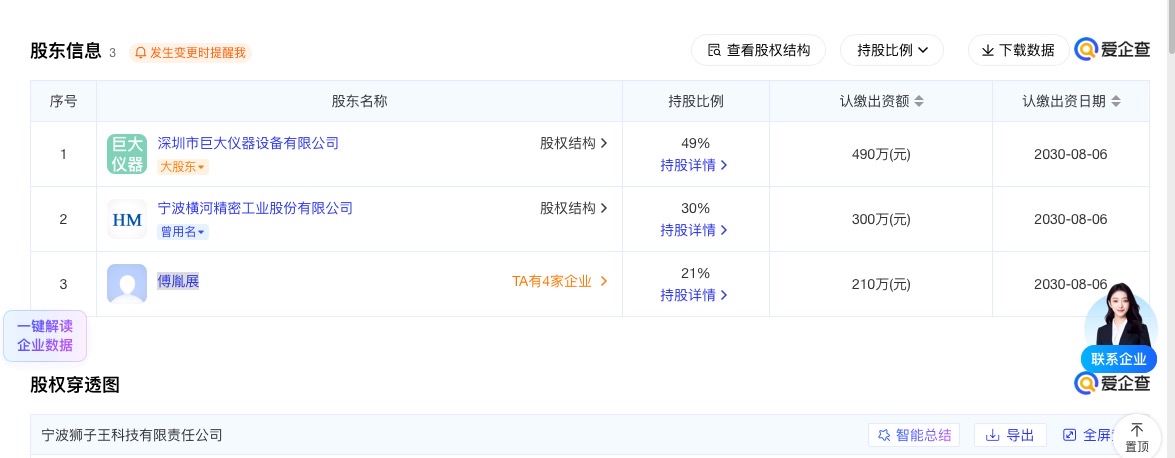Select 210万(元) cell
Viewport: 1175px width, 458px height.
(881, 284)
